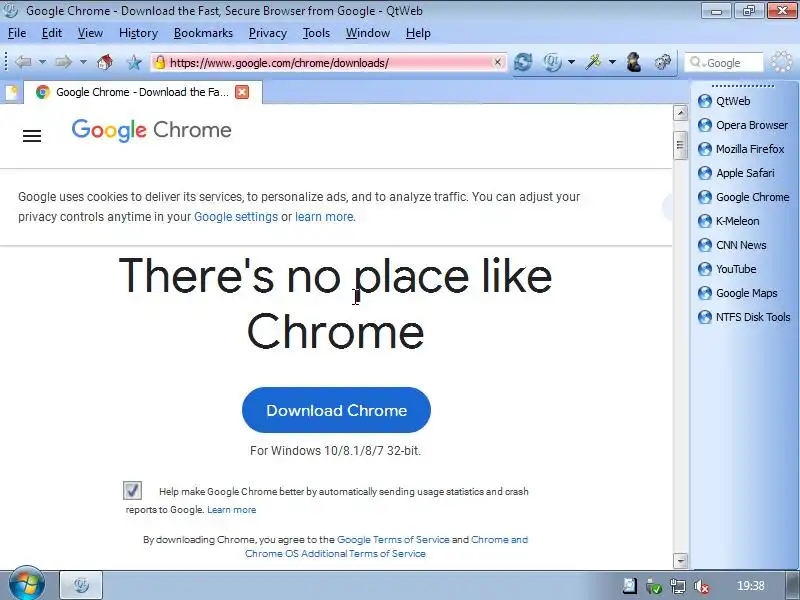Open the back history dropdown arrow
The width and height of the screenshot is (800, 600).
42,62
